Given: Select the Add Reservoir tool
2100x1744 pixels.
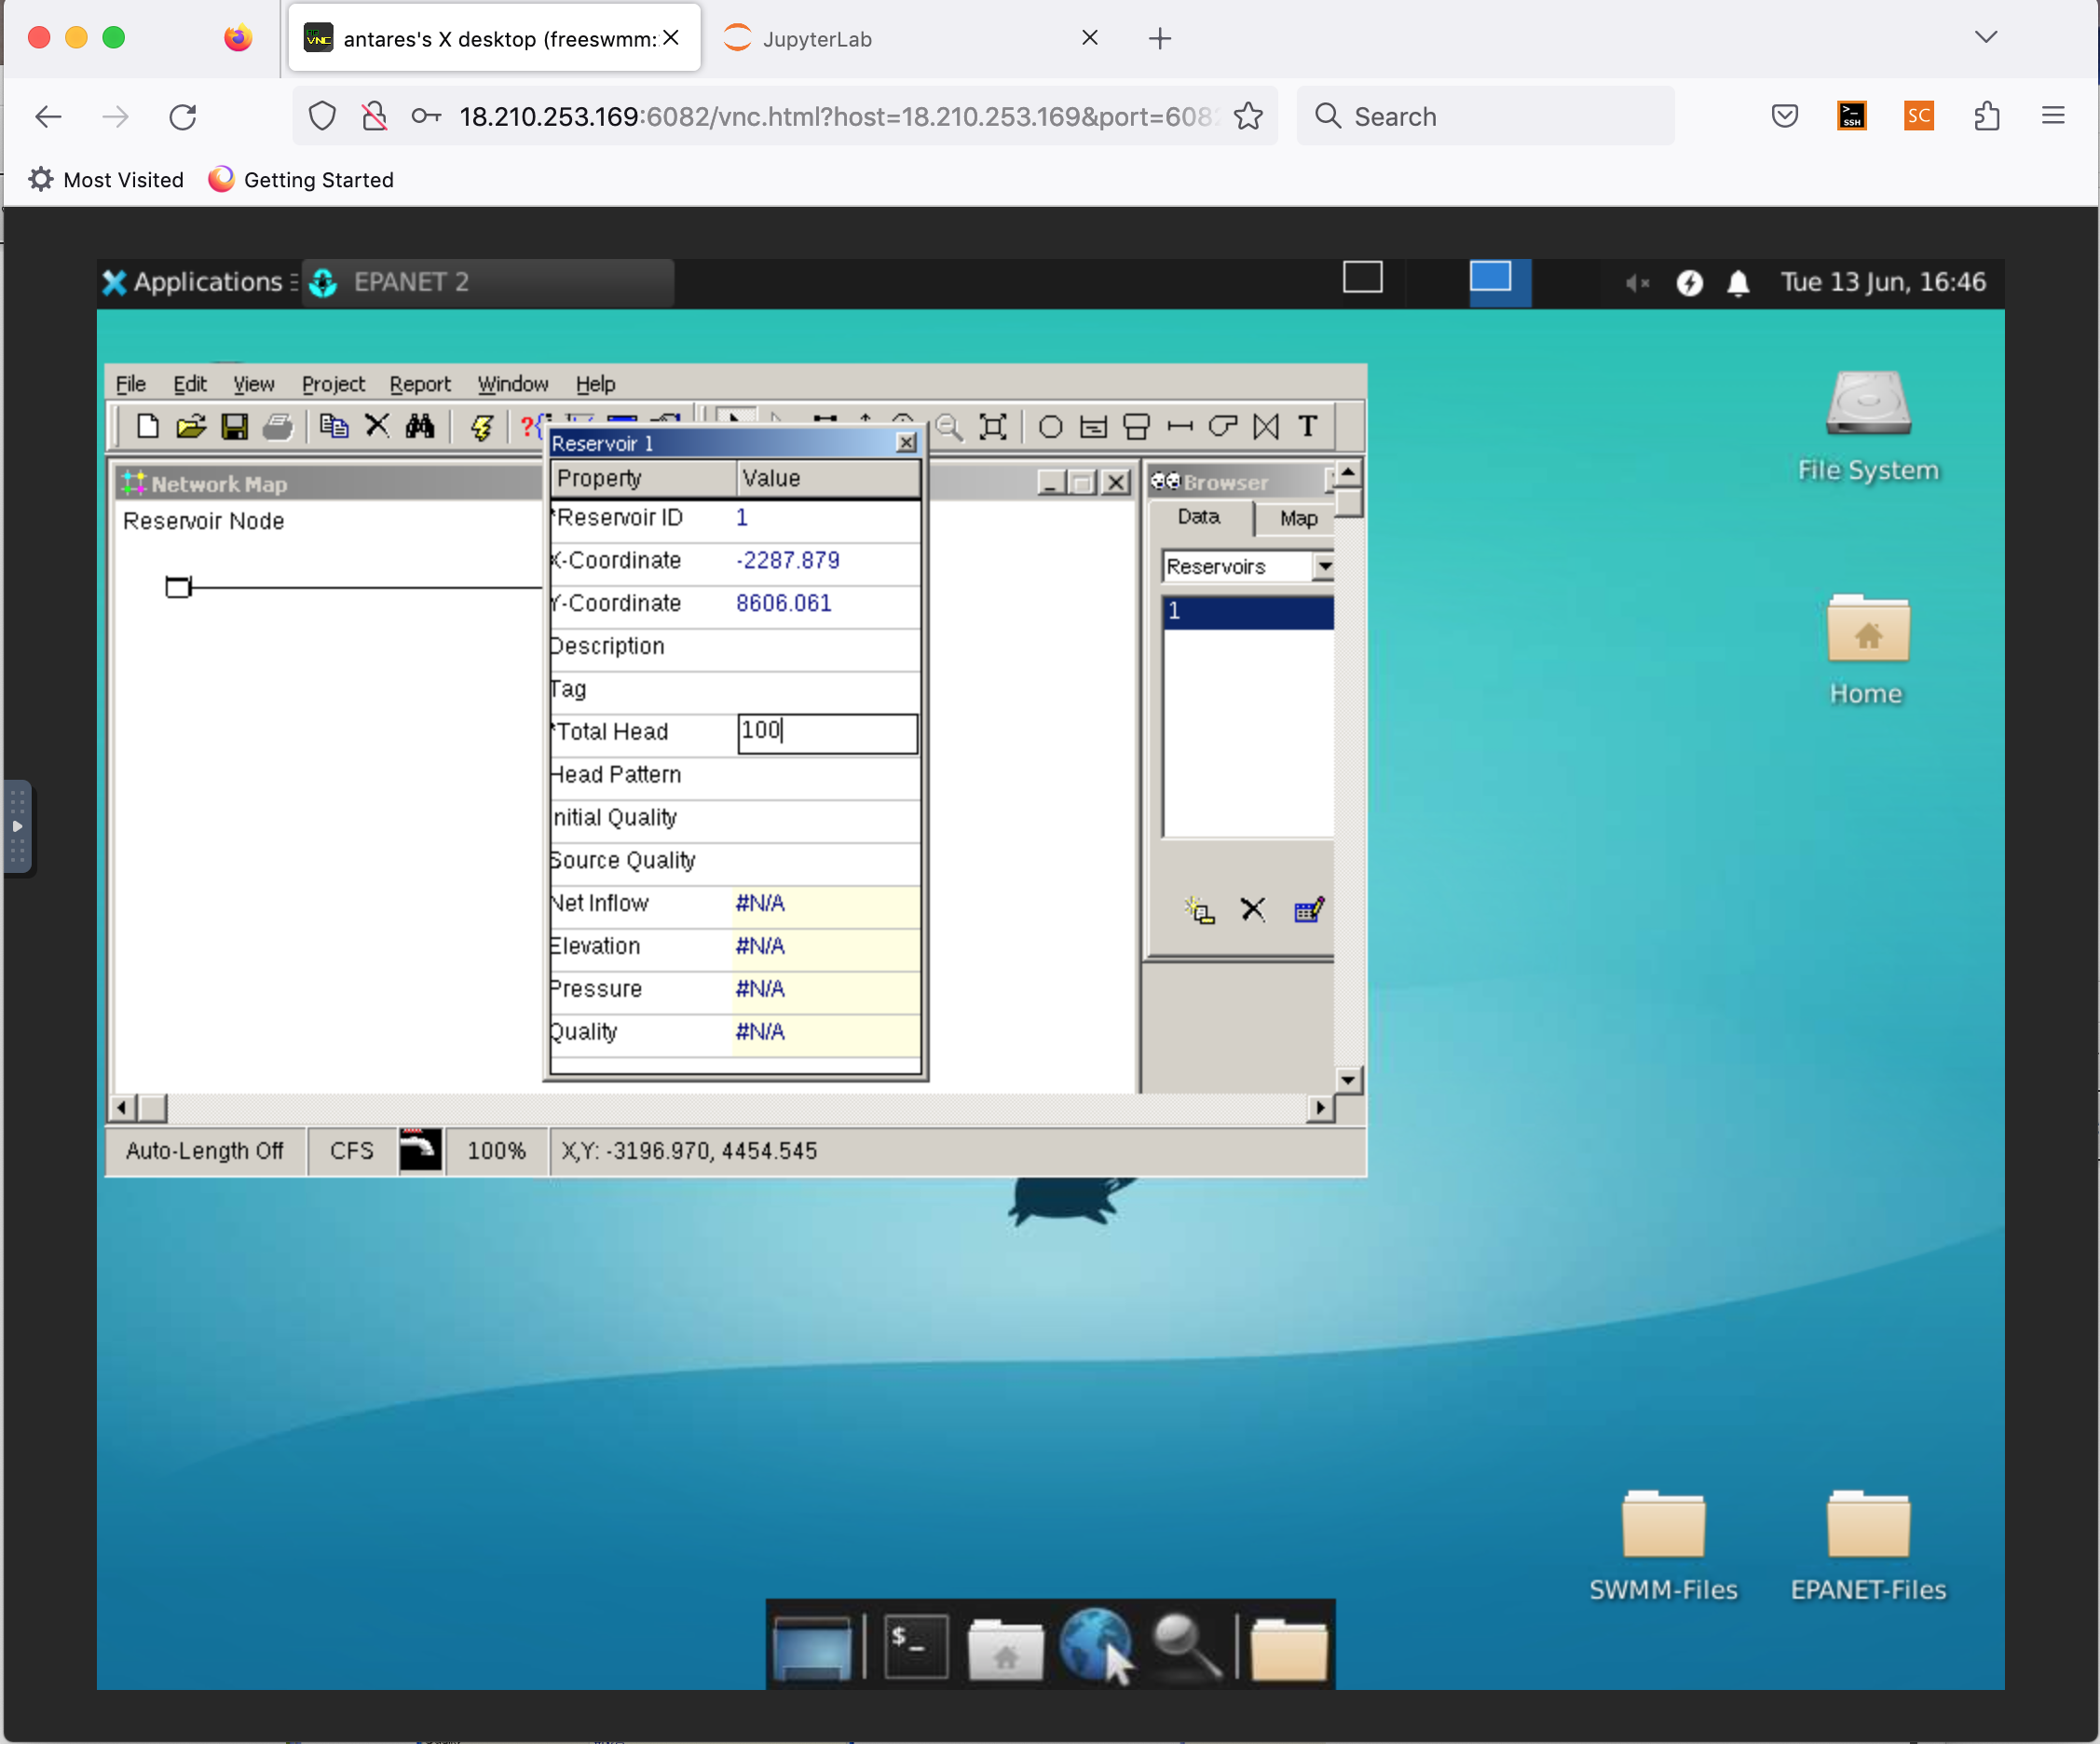Looking at the screenshot, I should 1094,427.
